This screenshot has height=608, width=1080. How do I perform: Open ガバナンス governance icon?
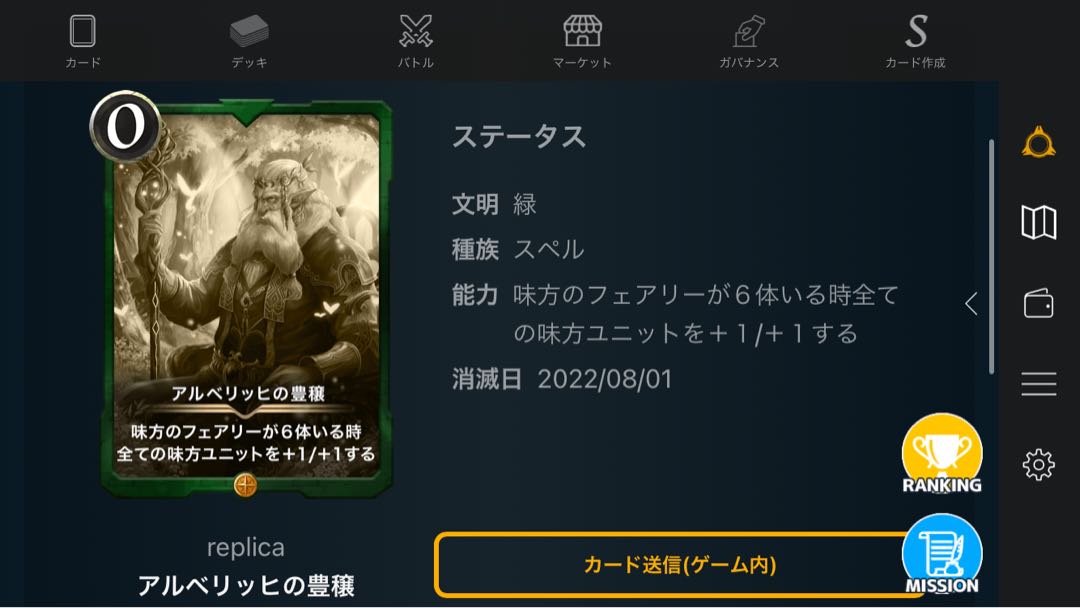pyautogui.click(x=749, y=31)
